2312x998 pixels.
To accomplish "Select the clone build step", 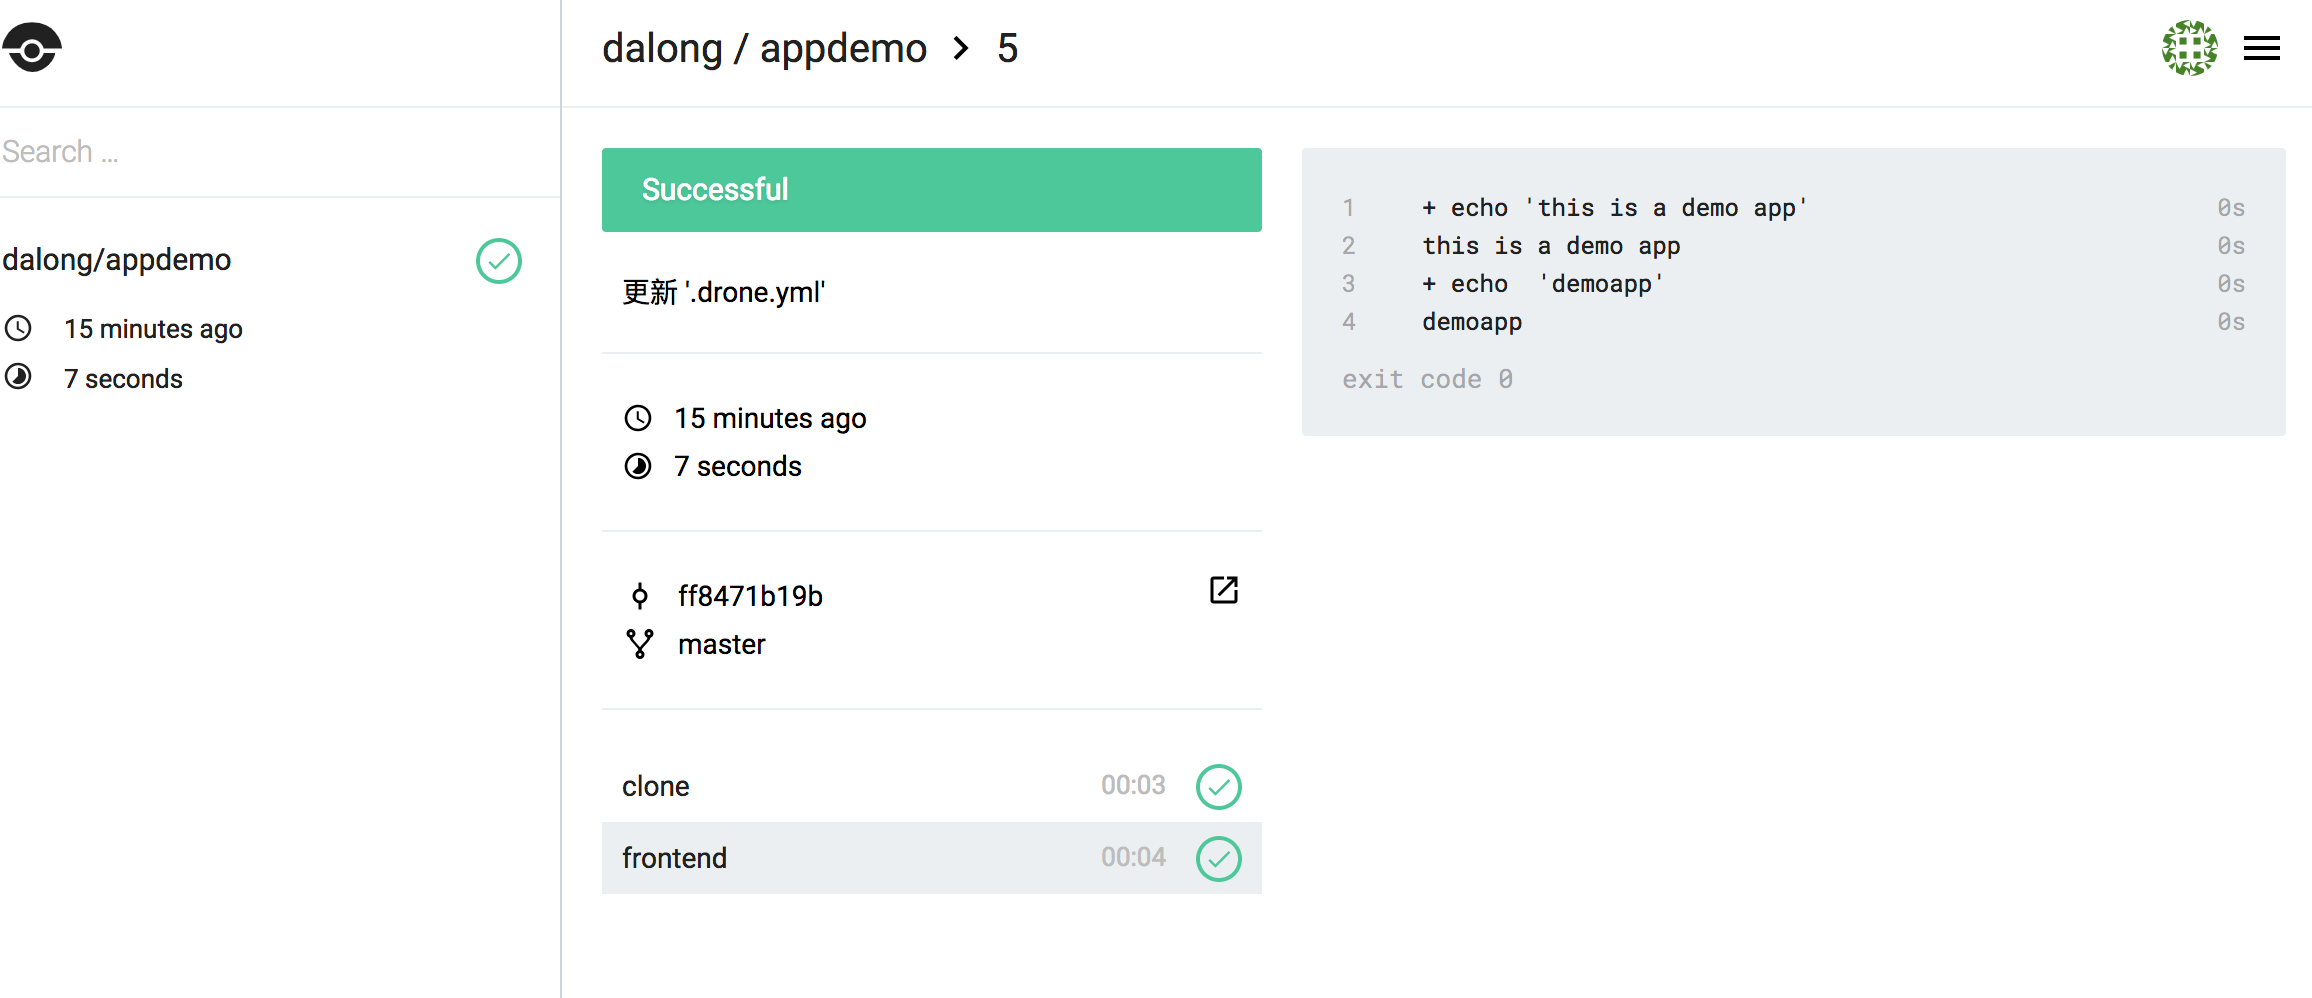I will 655,786.
